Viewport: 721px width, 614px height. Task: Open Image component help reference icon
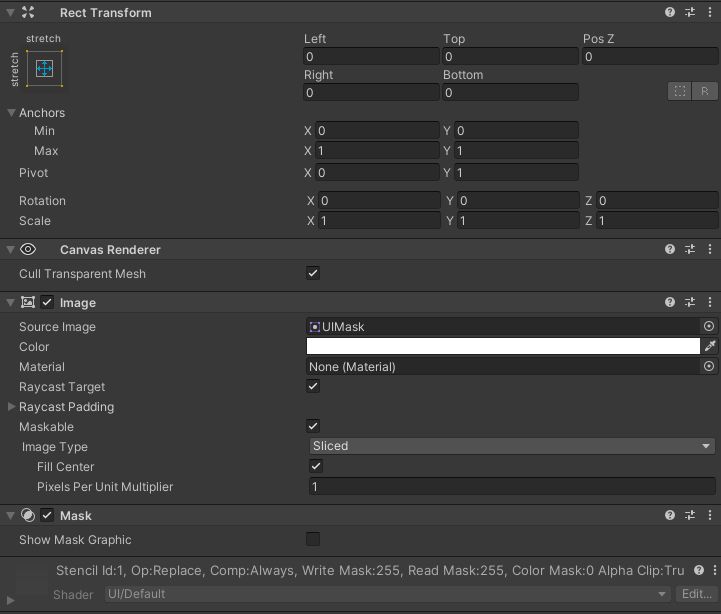coord(670,302)
